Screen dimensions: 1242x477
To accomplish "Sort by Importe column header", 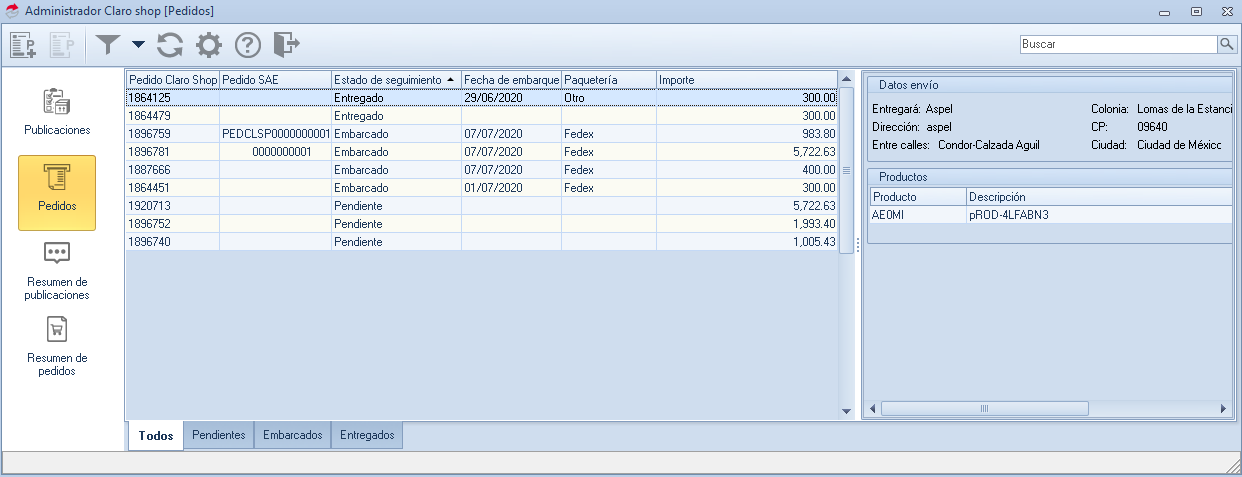I will click(746, 79).
